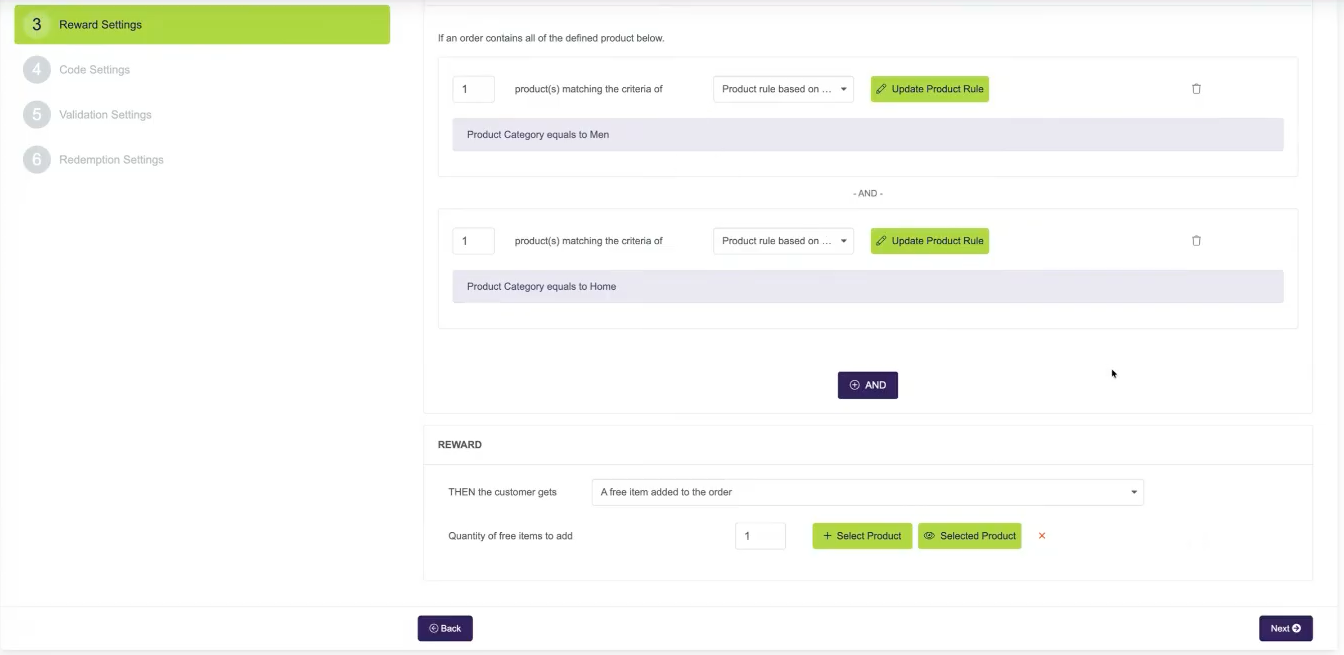The width and height of the screenshot is (1344, 655).
Task: Open Reward Settings step
Action: pyautogui.click(x=202, y=24)
